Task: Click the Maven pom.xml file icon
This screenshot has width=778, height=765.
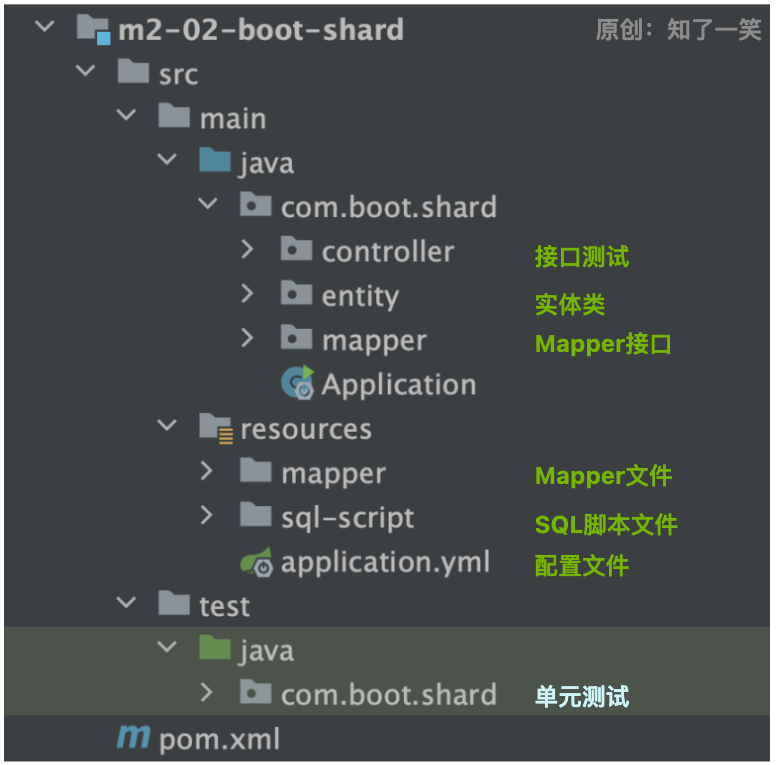Action: point(133,739)
